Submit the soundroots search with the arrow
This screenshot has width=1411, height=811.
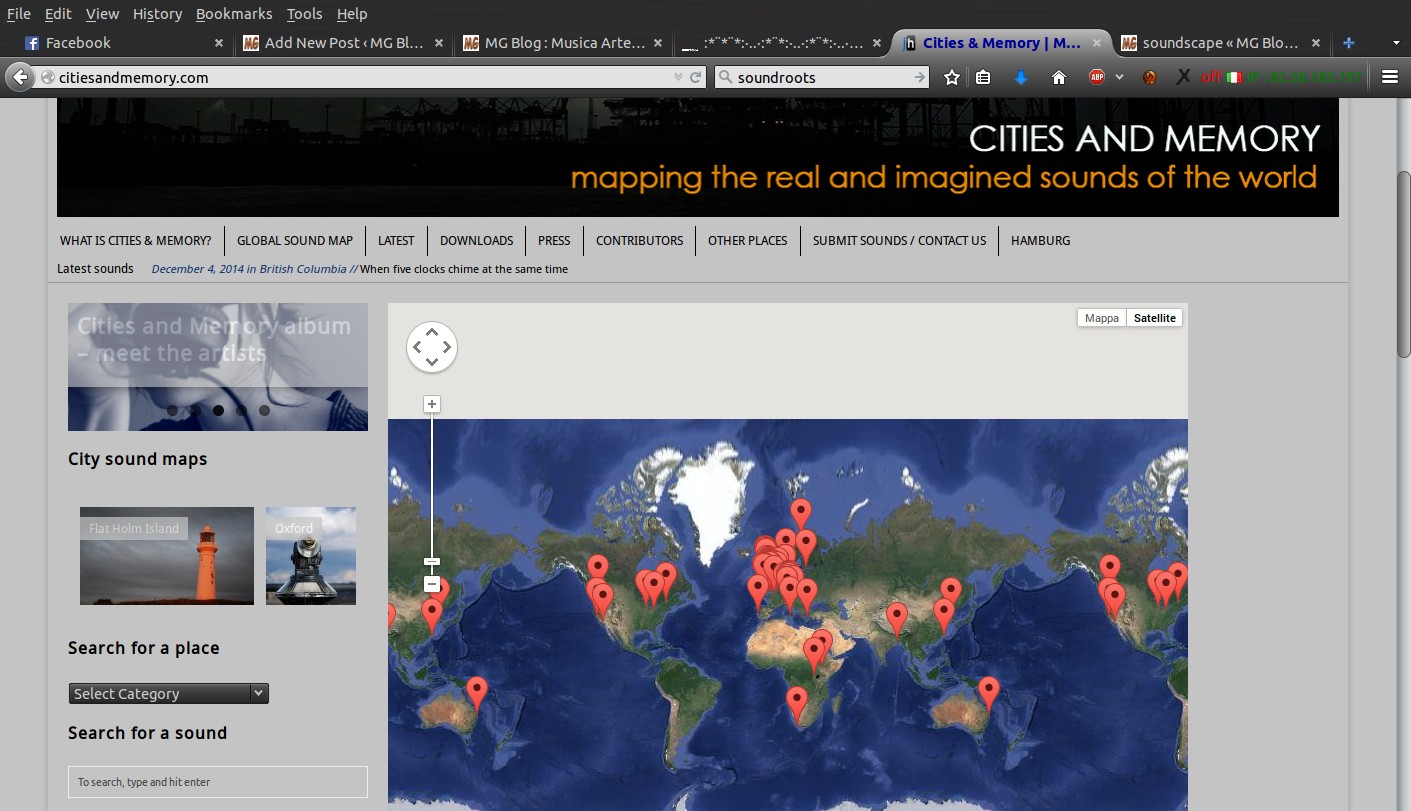[919, 77]
